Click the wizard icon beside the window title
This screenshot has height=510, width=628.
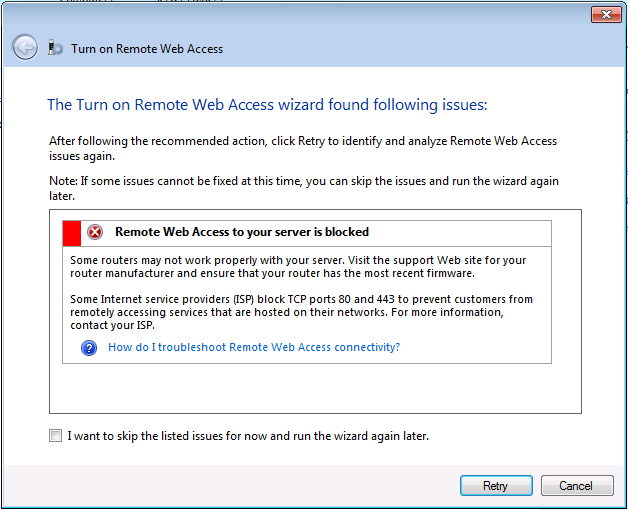56,48
